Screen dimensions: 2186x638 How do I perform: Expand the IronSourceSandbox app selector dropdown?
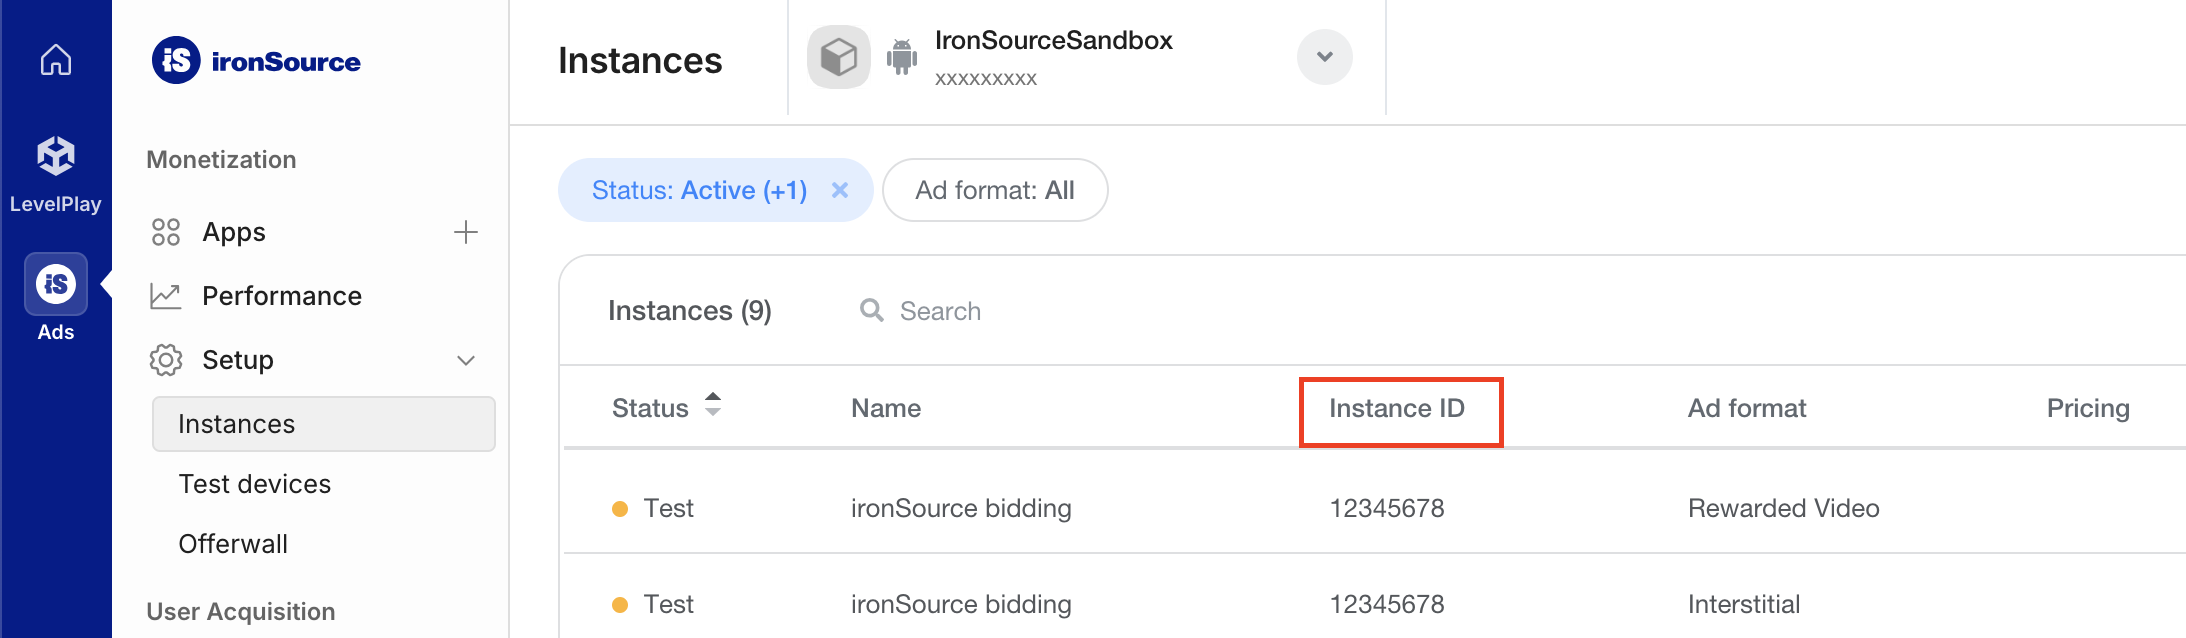pos(1324,57)
